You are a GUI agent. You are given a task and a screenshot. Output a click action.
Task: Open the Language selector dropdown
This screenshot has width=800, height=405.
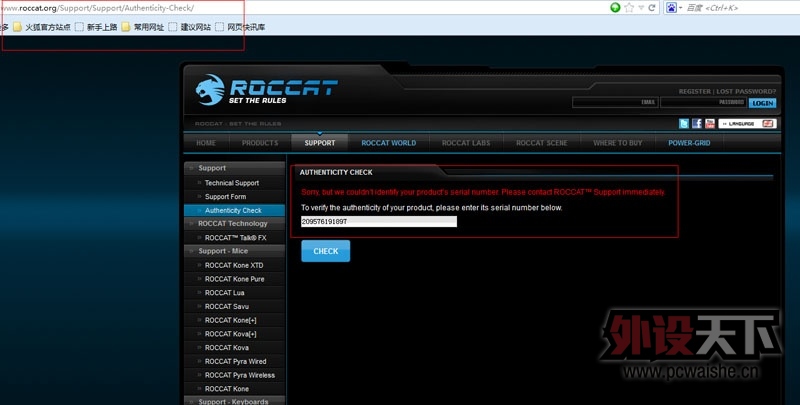pos(747,123)
